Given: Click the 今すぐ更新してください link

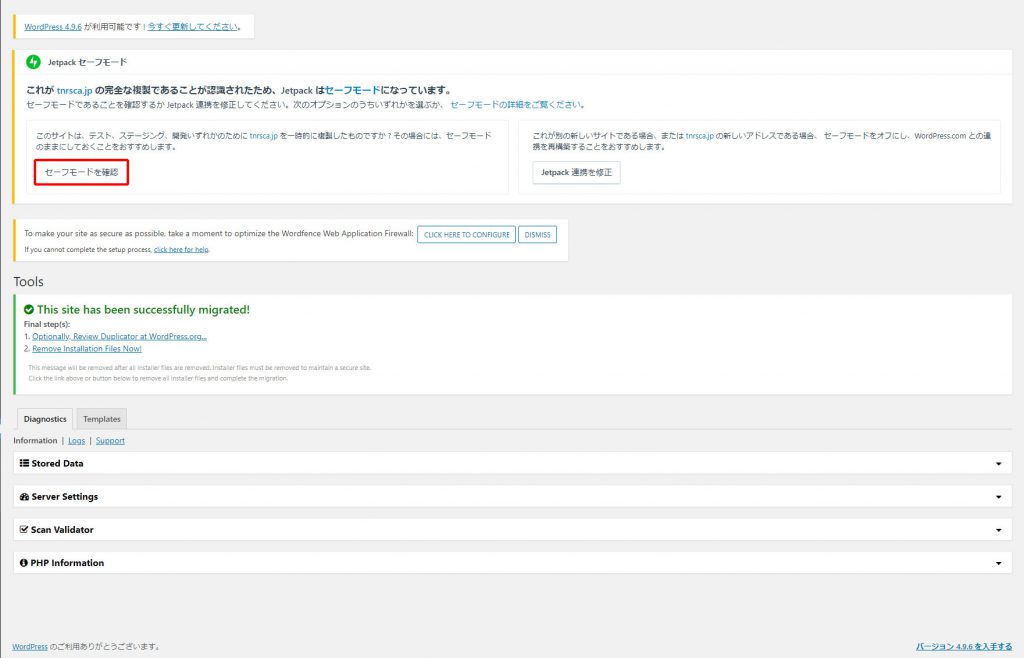Looking at the screenshot, I should click(x=193, y=27).
